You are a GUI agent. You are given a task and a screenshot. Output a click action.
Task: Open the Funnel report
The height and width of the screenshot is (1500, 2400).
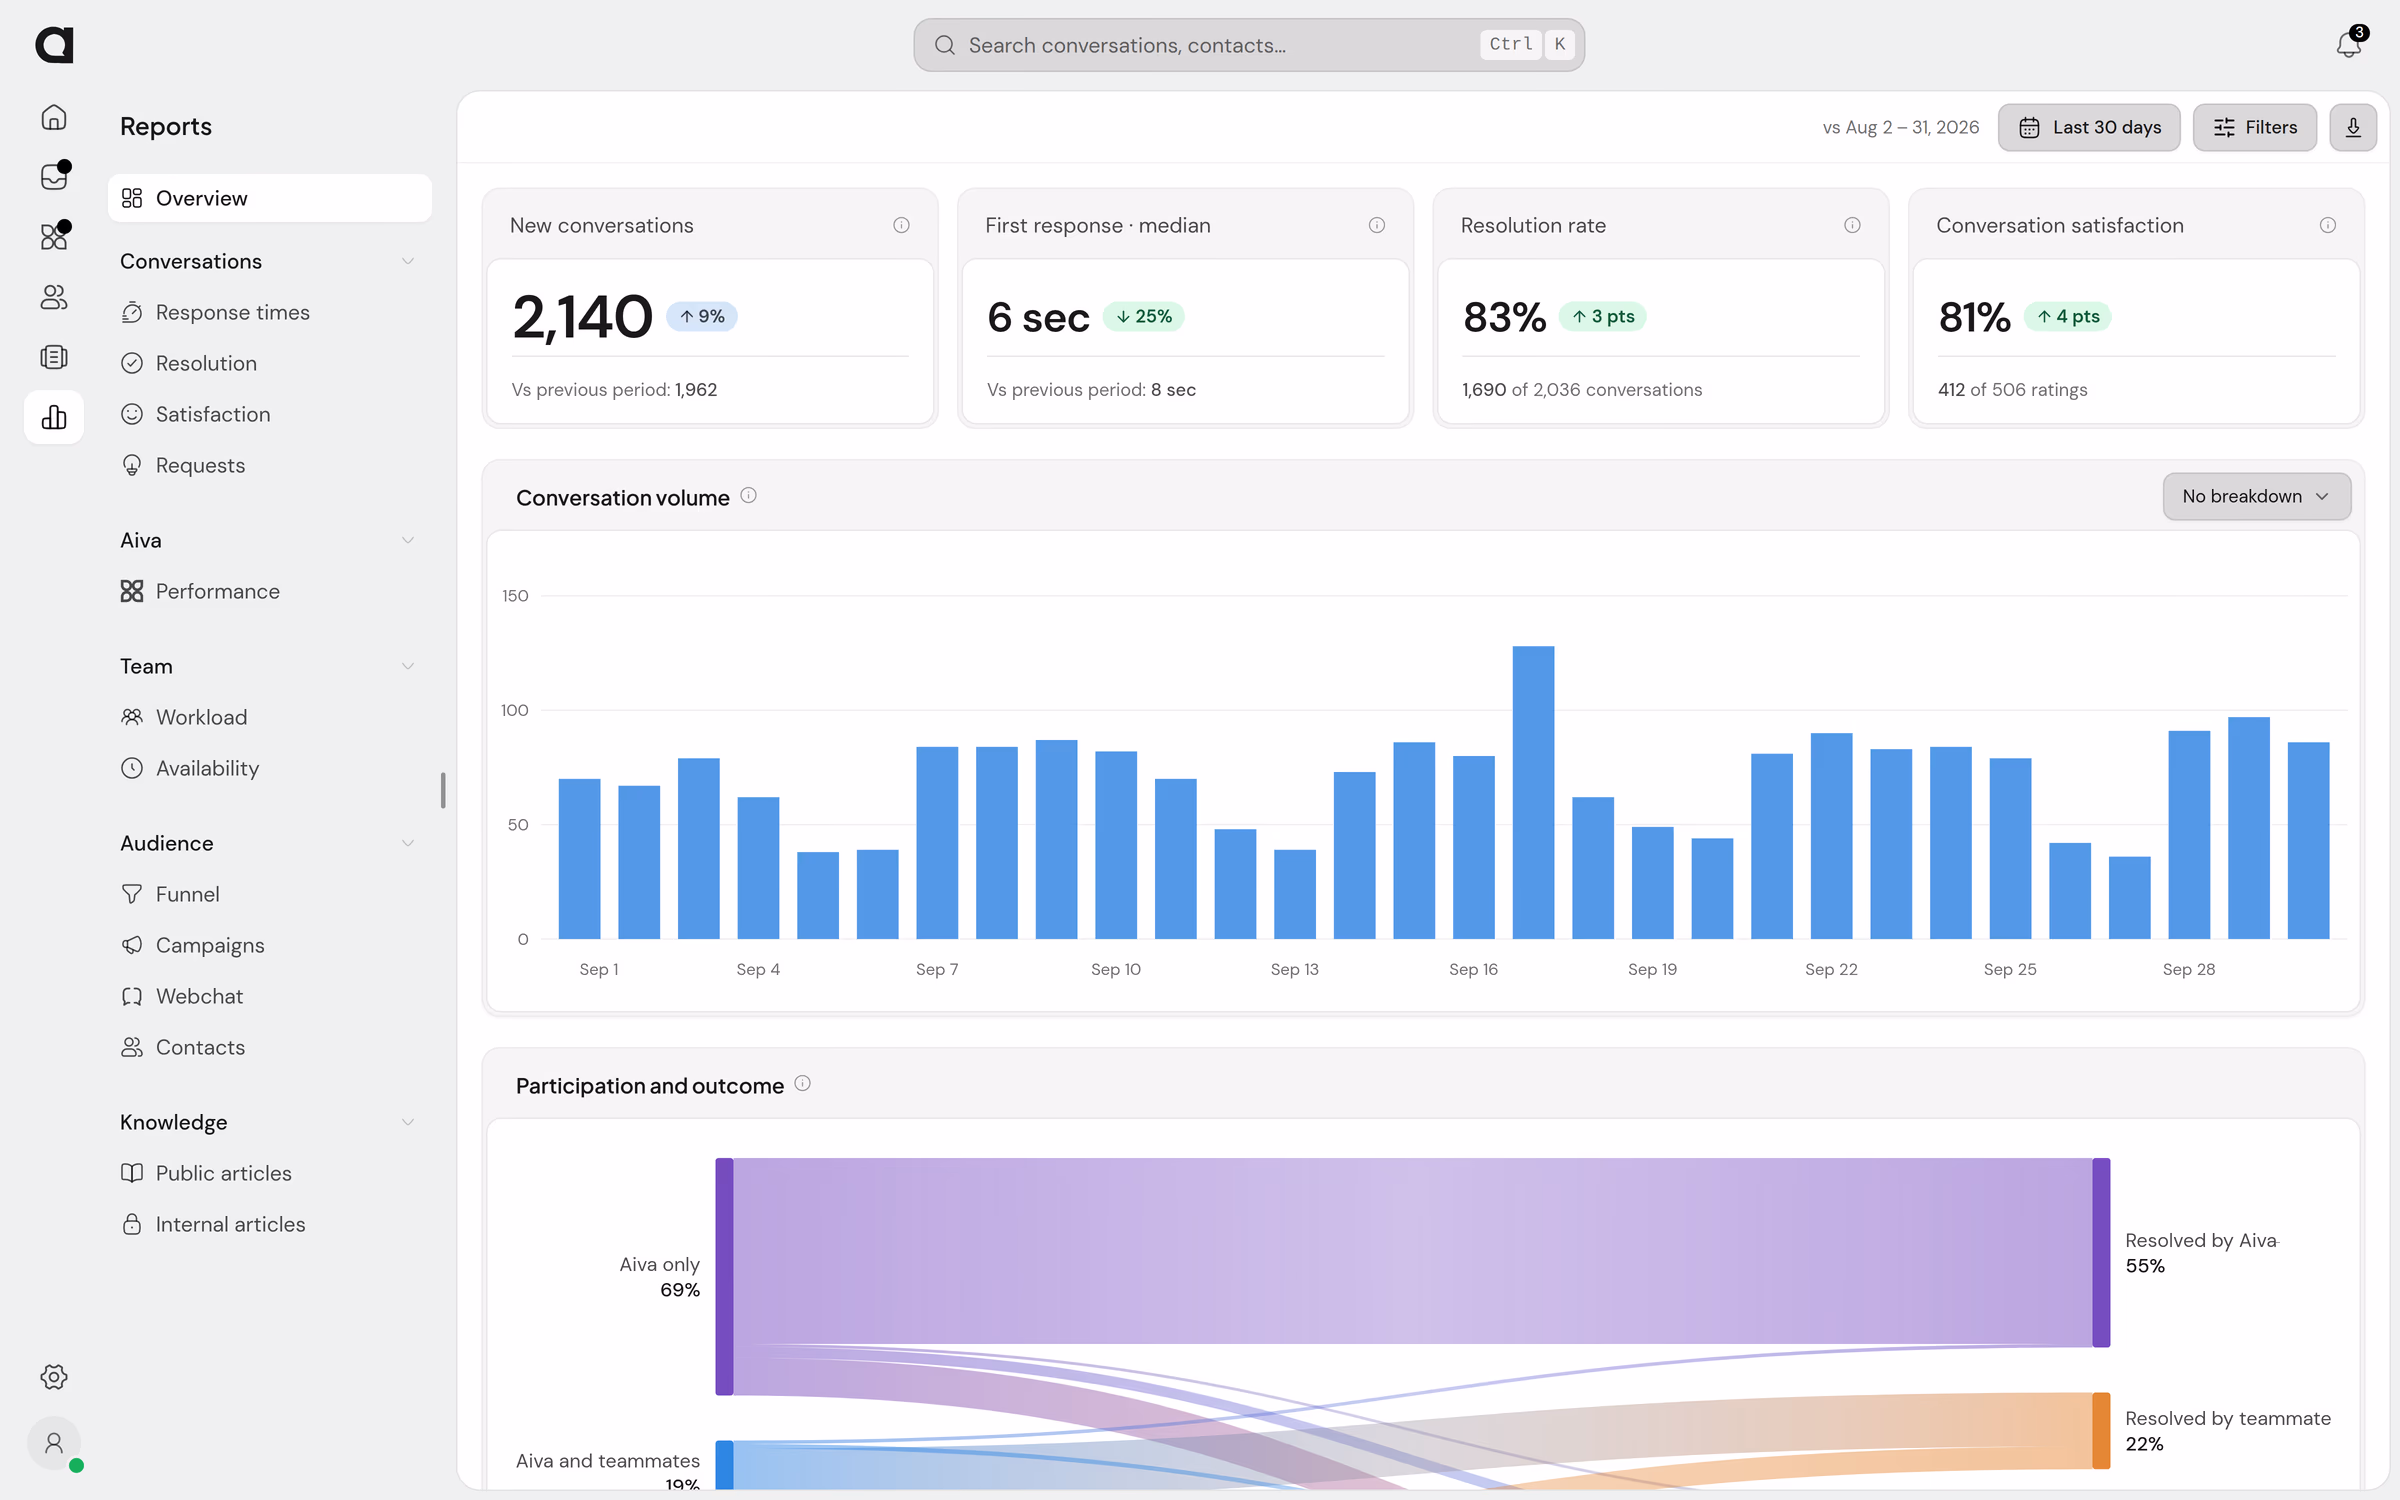(270, 894)
